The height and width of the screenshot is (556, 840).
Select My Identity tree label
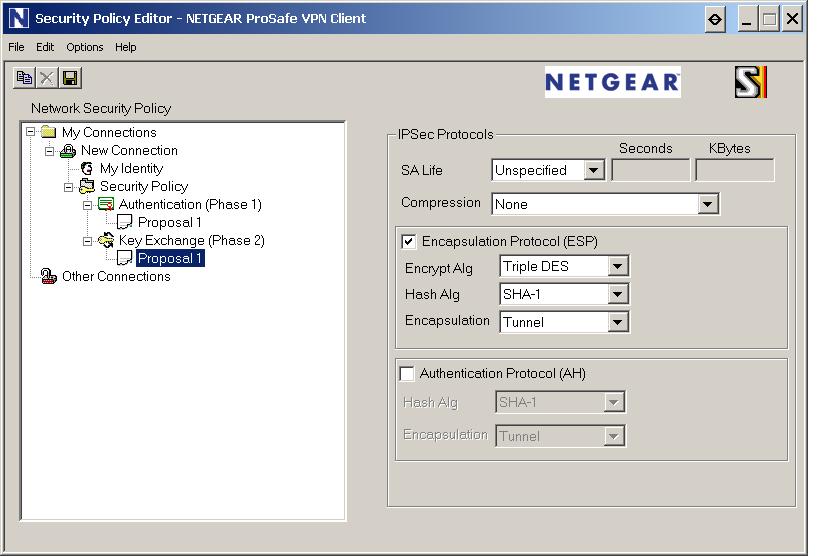coord(131,169)
